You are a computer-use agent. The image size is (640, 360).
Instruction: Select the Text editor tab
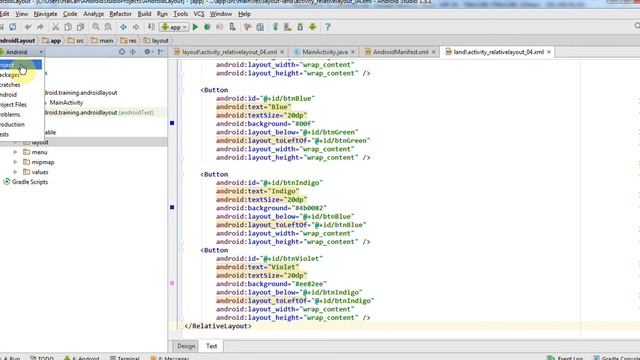pyautogui.click(x=211, y=346)
